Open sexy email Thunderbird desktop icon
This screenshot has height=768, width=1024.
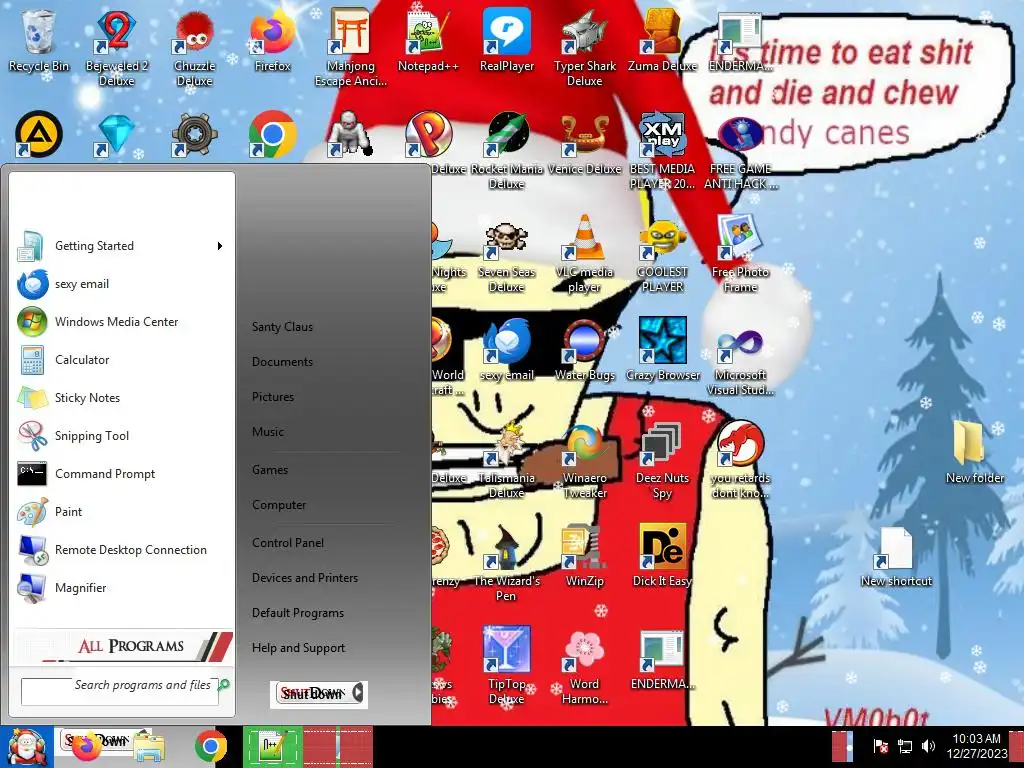pos(507,349)
